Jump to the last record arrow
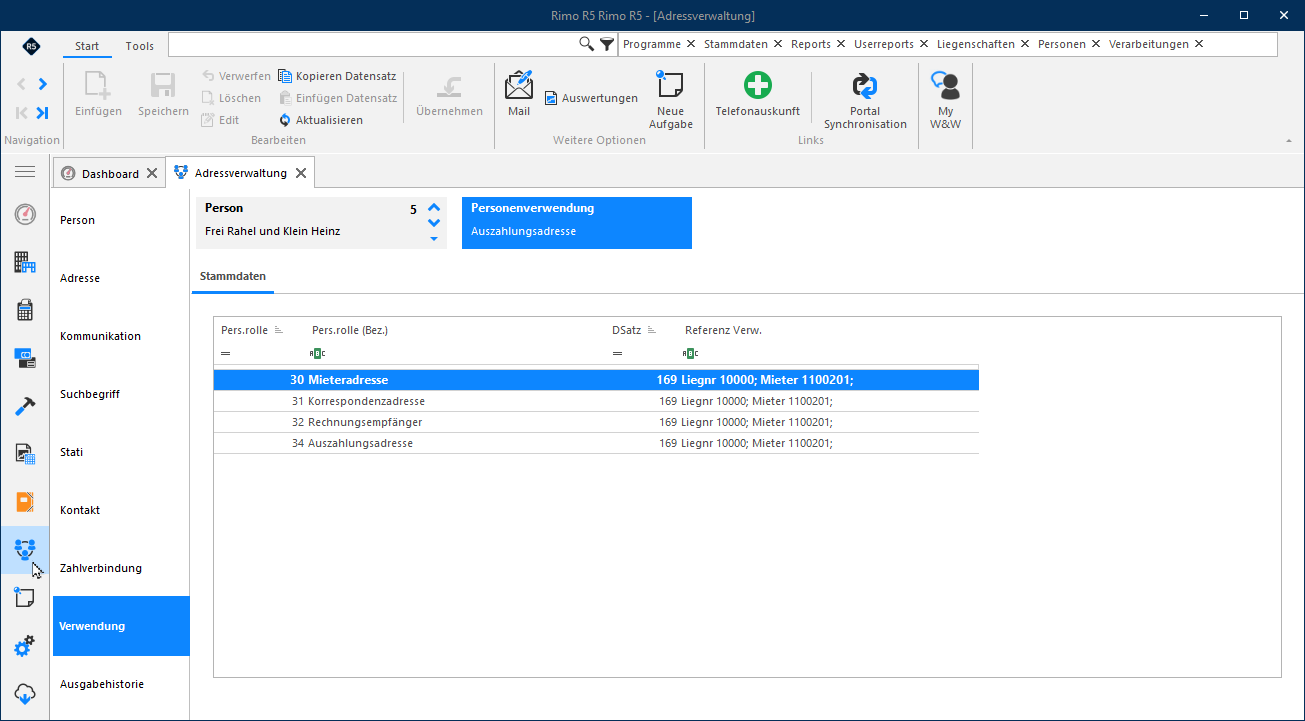1305x721 pixels. pos(43,112)
